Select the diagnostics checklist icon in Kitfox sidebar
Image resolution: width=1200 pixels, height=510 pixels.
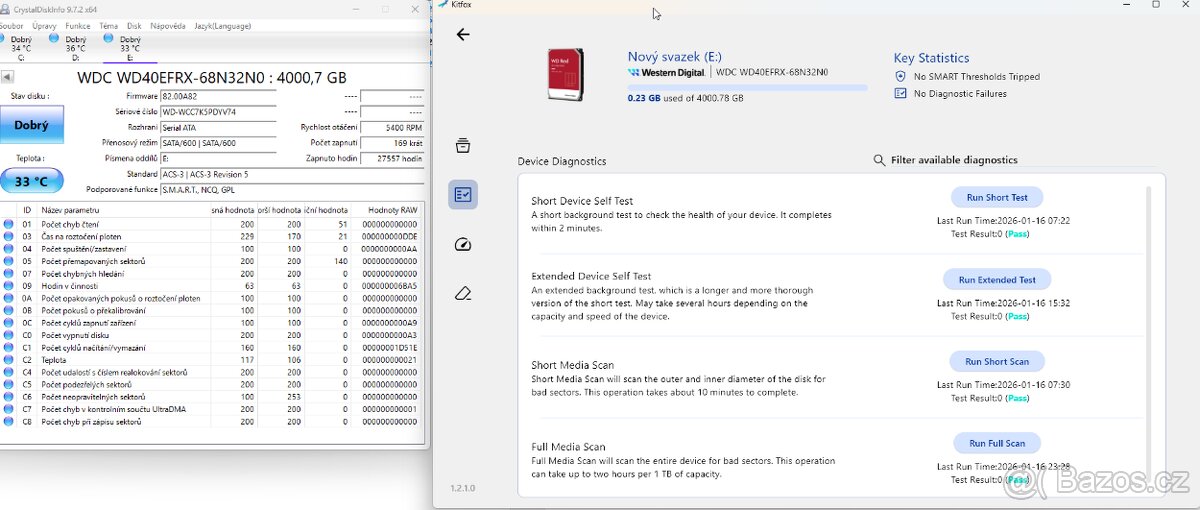pos(462,195)
